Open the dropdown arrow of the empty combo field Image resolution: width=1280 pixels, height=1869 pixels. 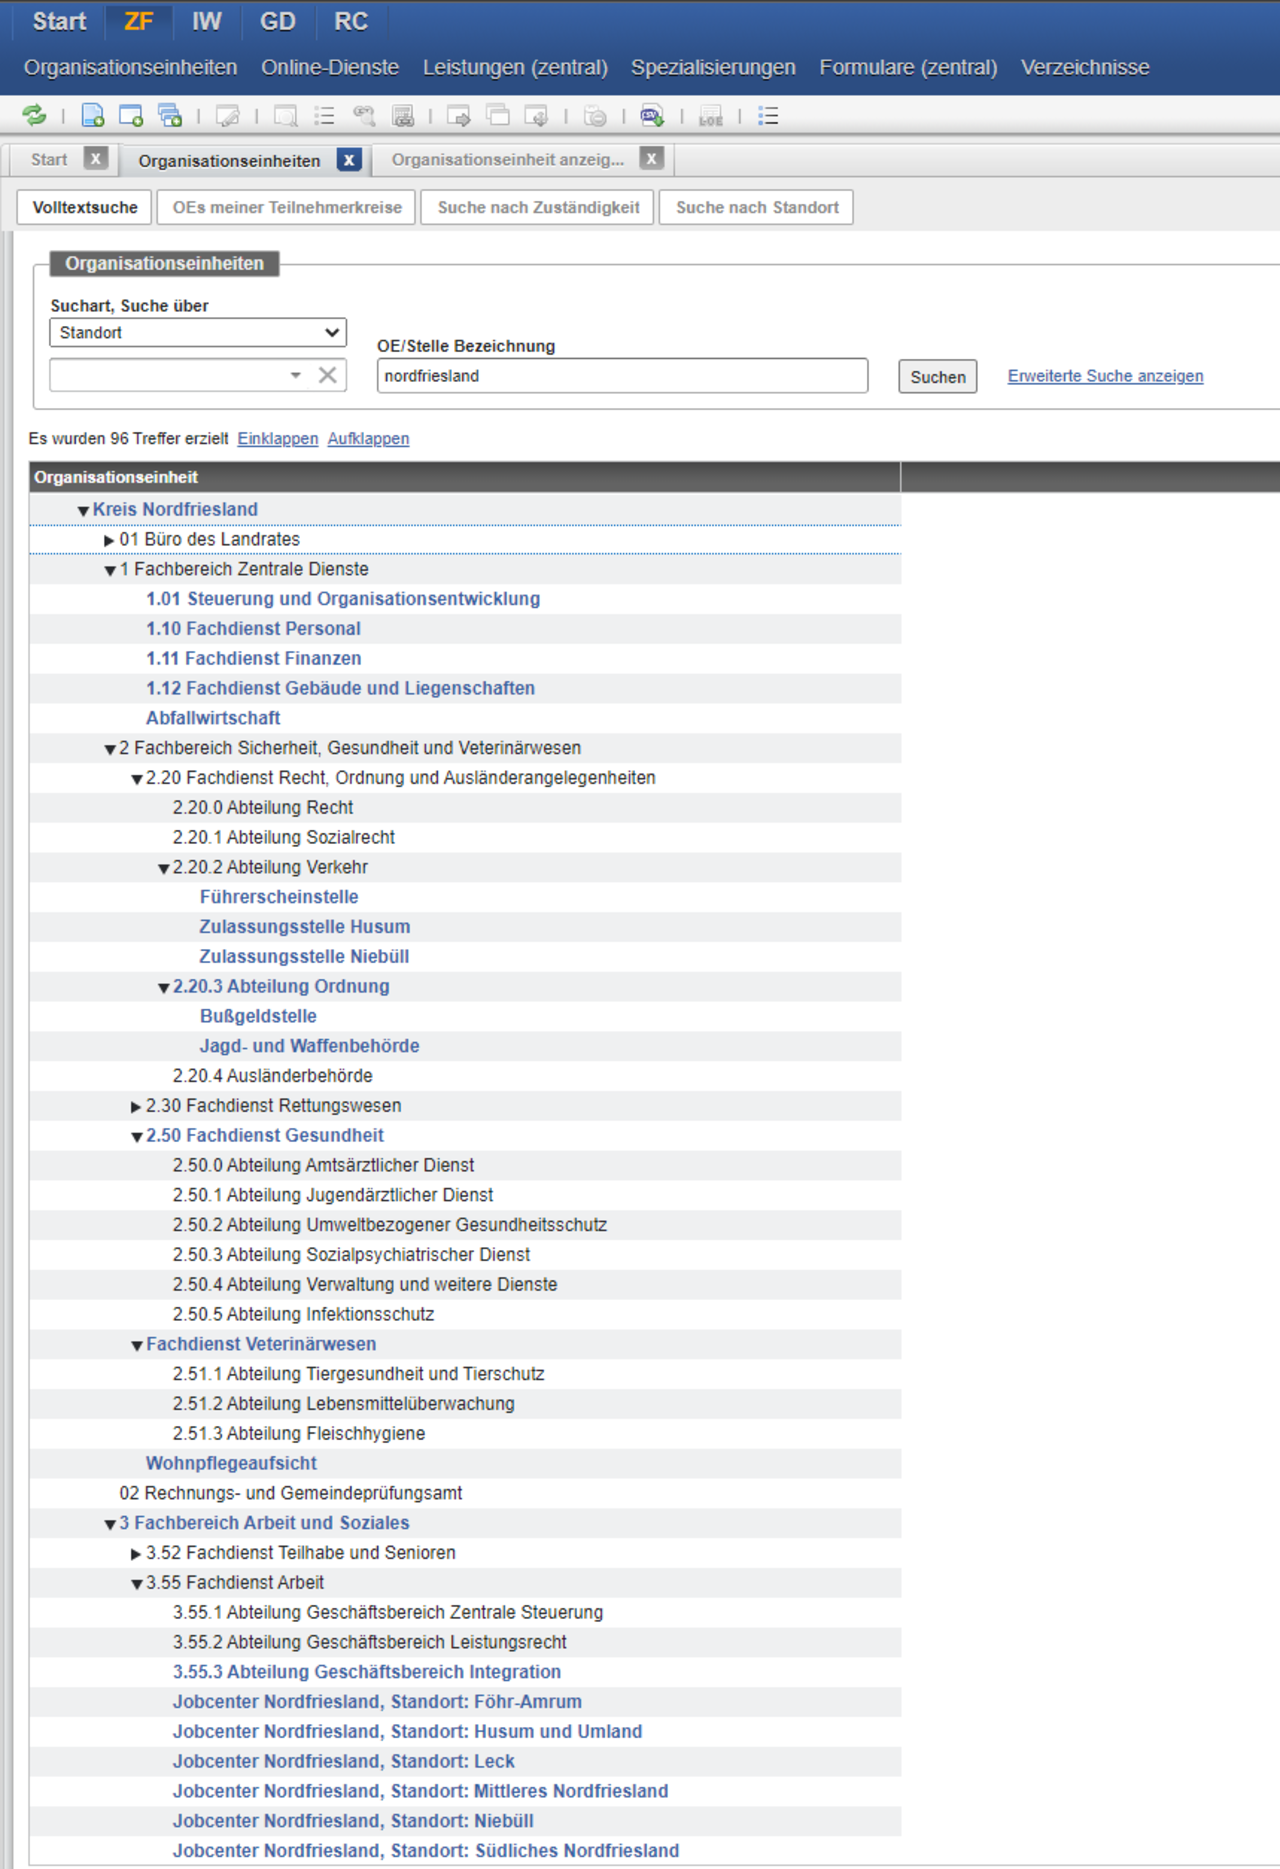[x=296, y=375]
